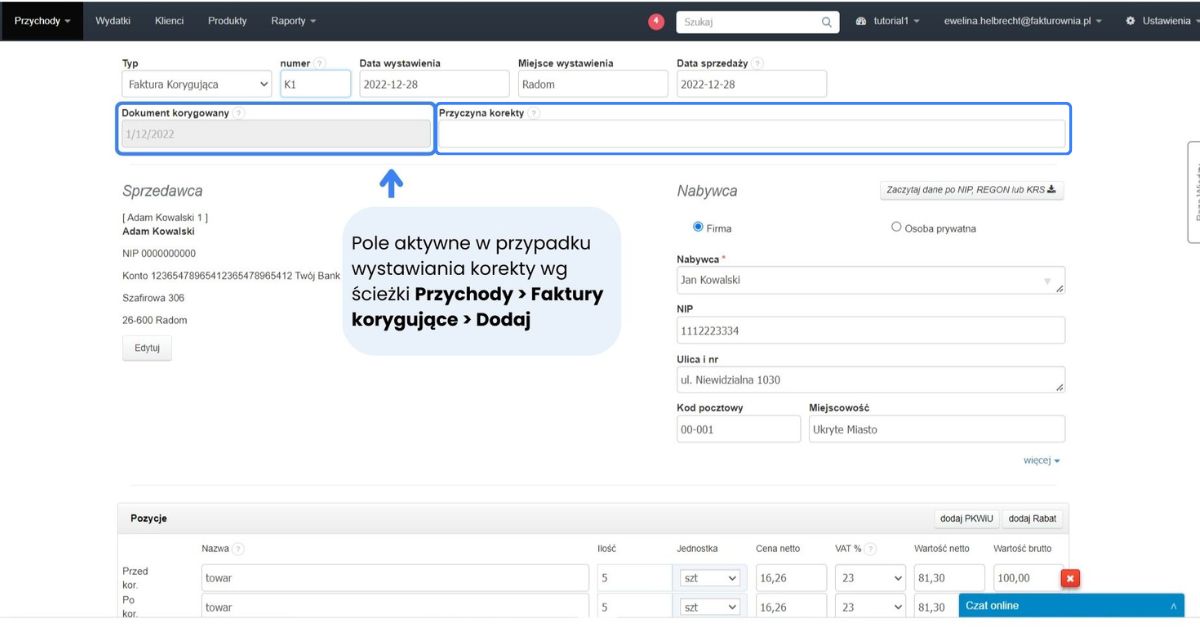Click the Pozycje section heading
The height and width of the screenshot is (630, 1200).
coord(149,518)
